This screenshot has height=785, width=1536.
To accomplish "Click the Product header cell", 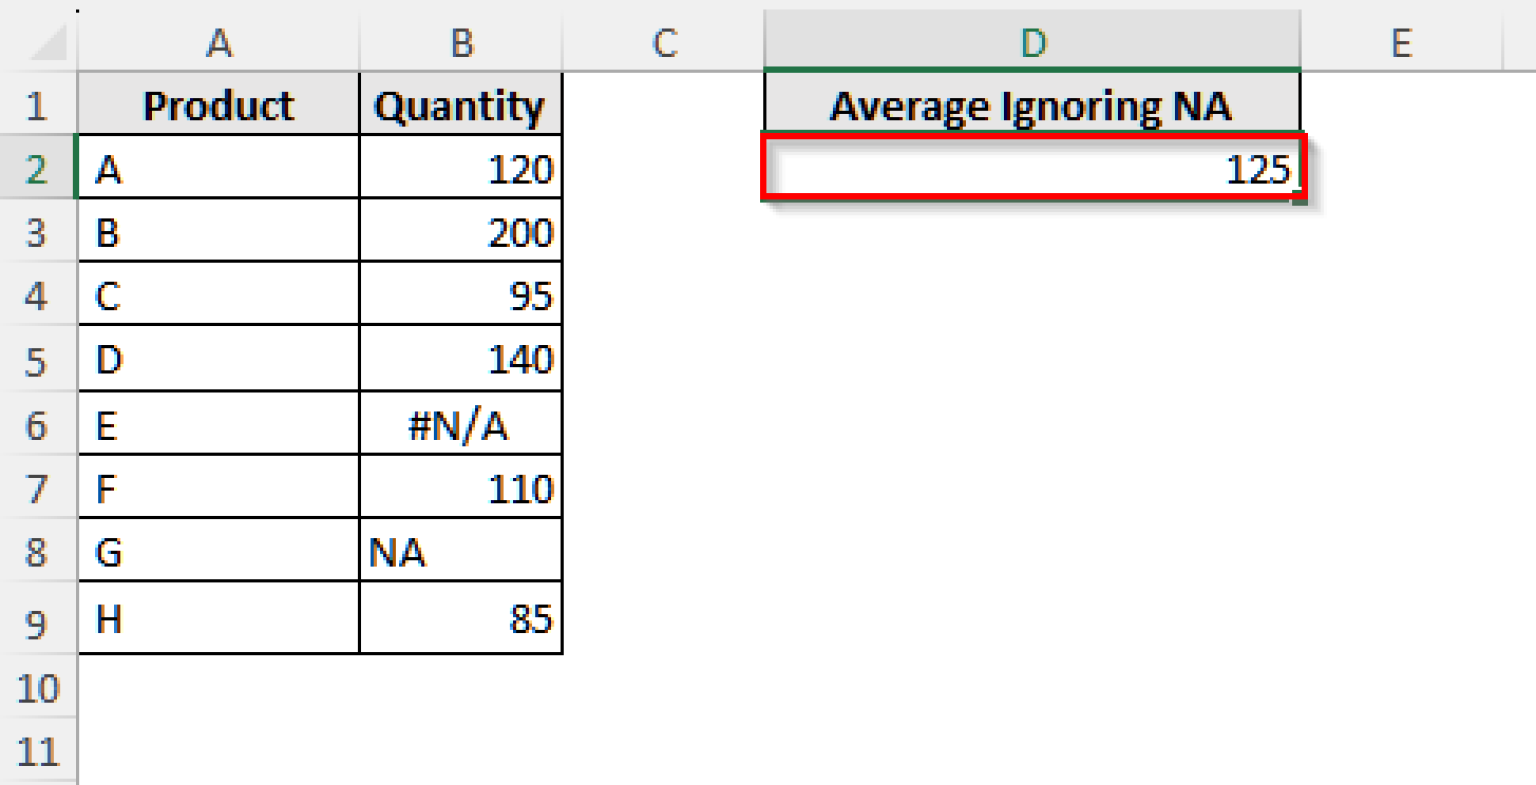I will point(216,105).
